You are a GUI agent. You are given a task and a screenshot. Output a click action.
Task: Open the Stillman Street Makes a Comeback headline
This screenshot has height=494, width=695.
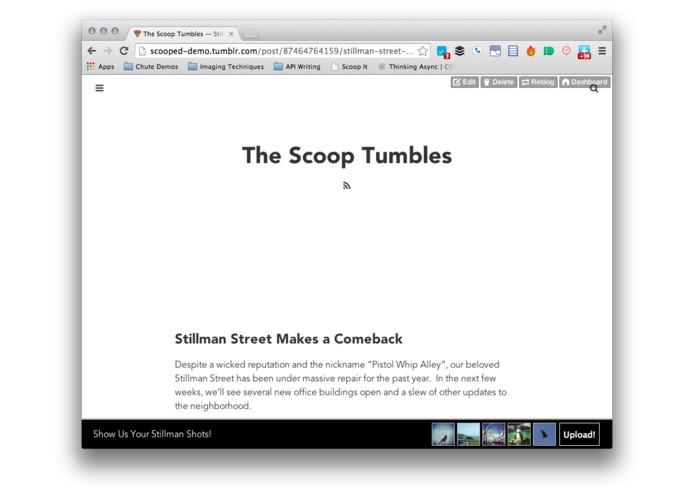click(x=289, y=339)
